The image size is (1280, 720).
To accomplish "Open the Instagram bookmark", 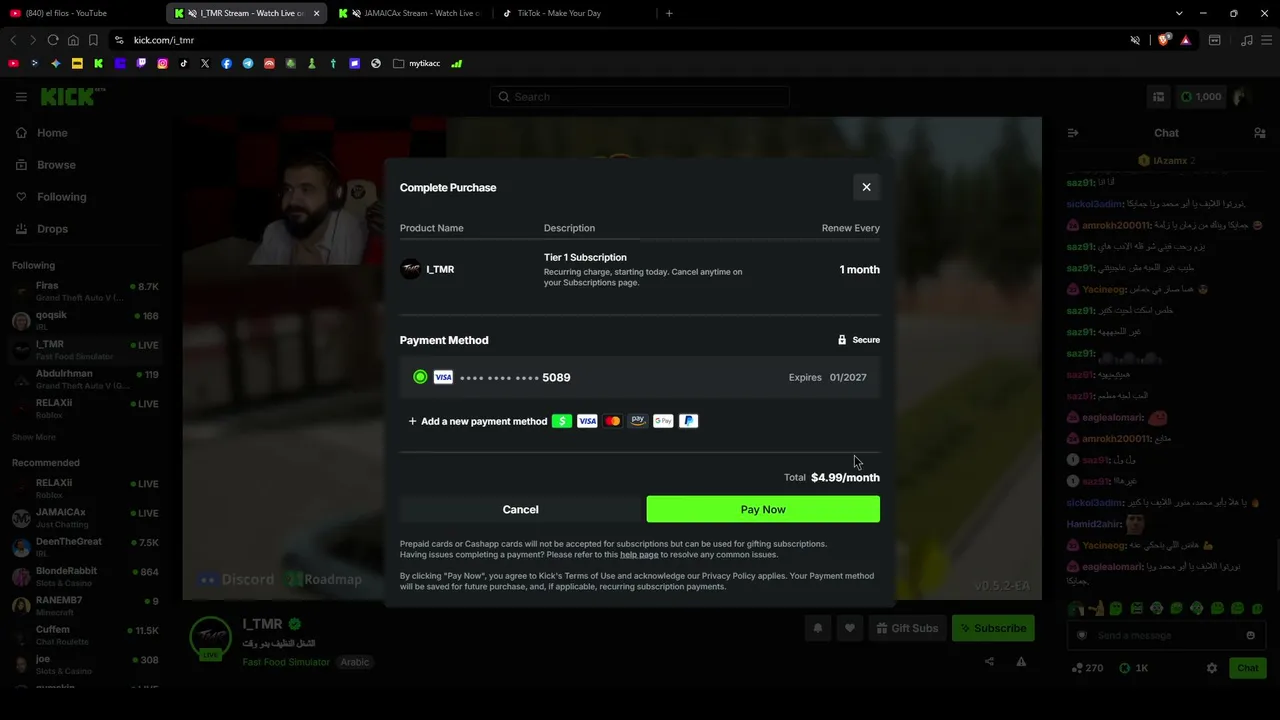I will pos(162,63).
